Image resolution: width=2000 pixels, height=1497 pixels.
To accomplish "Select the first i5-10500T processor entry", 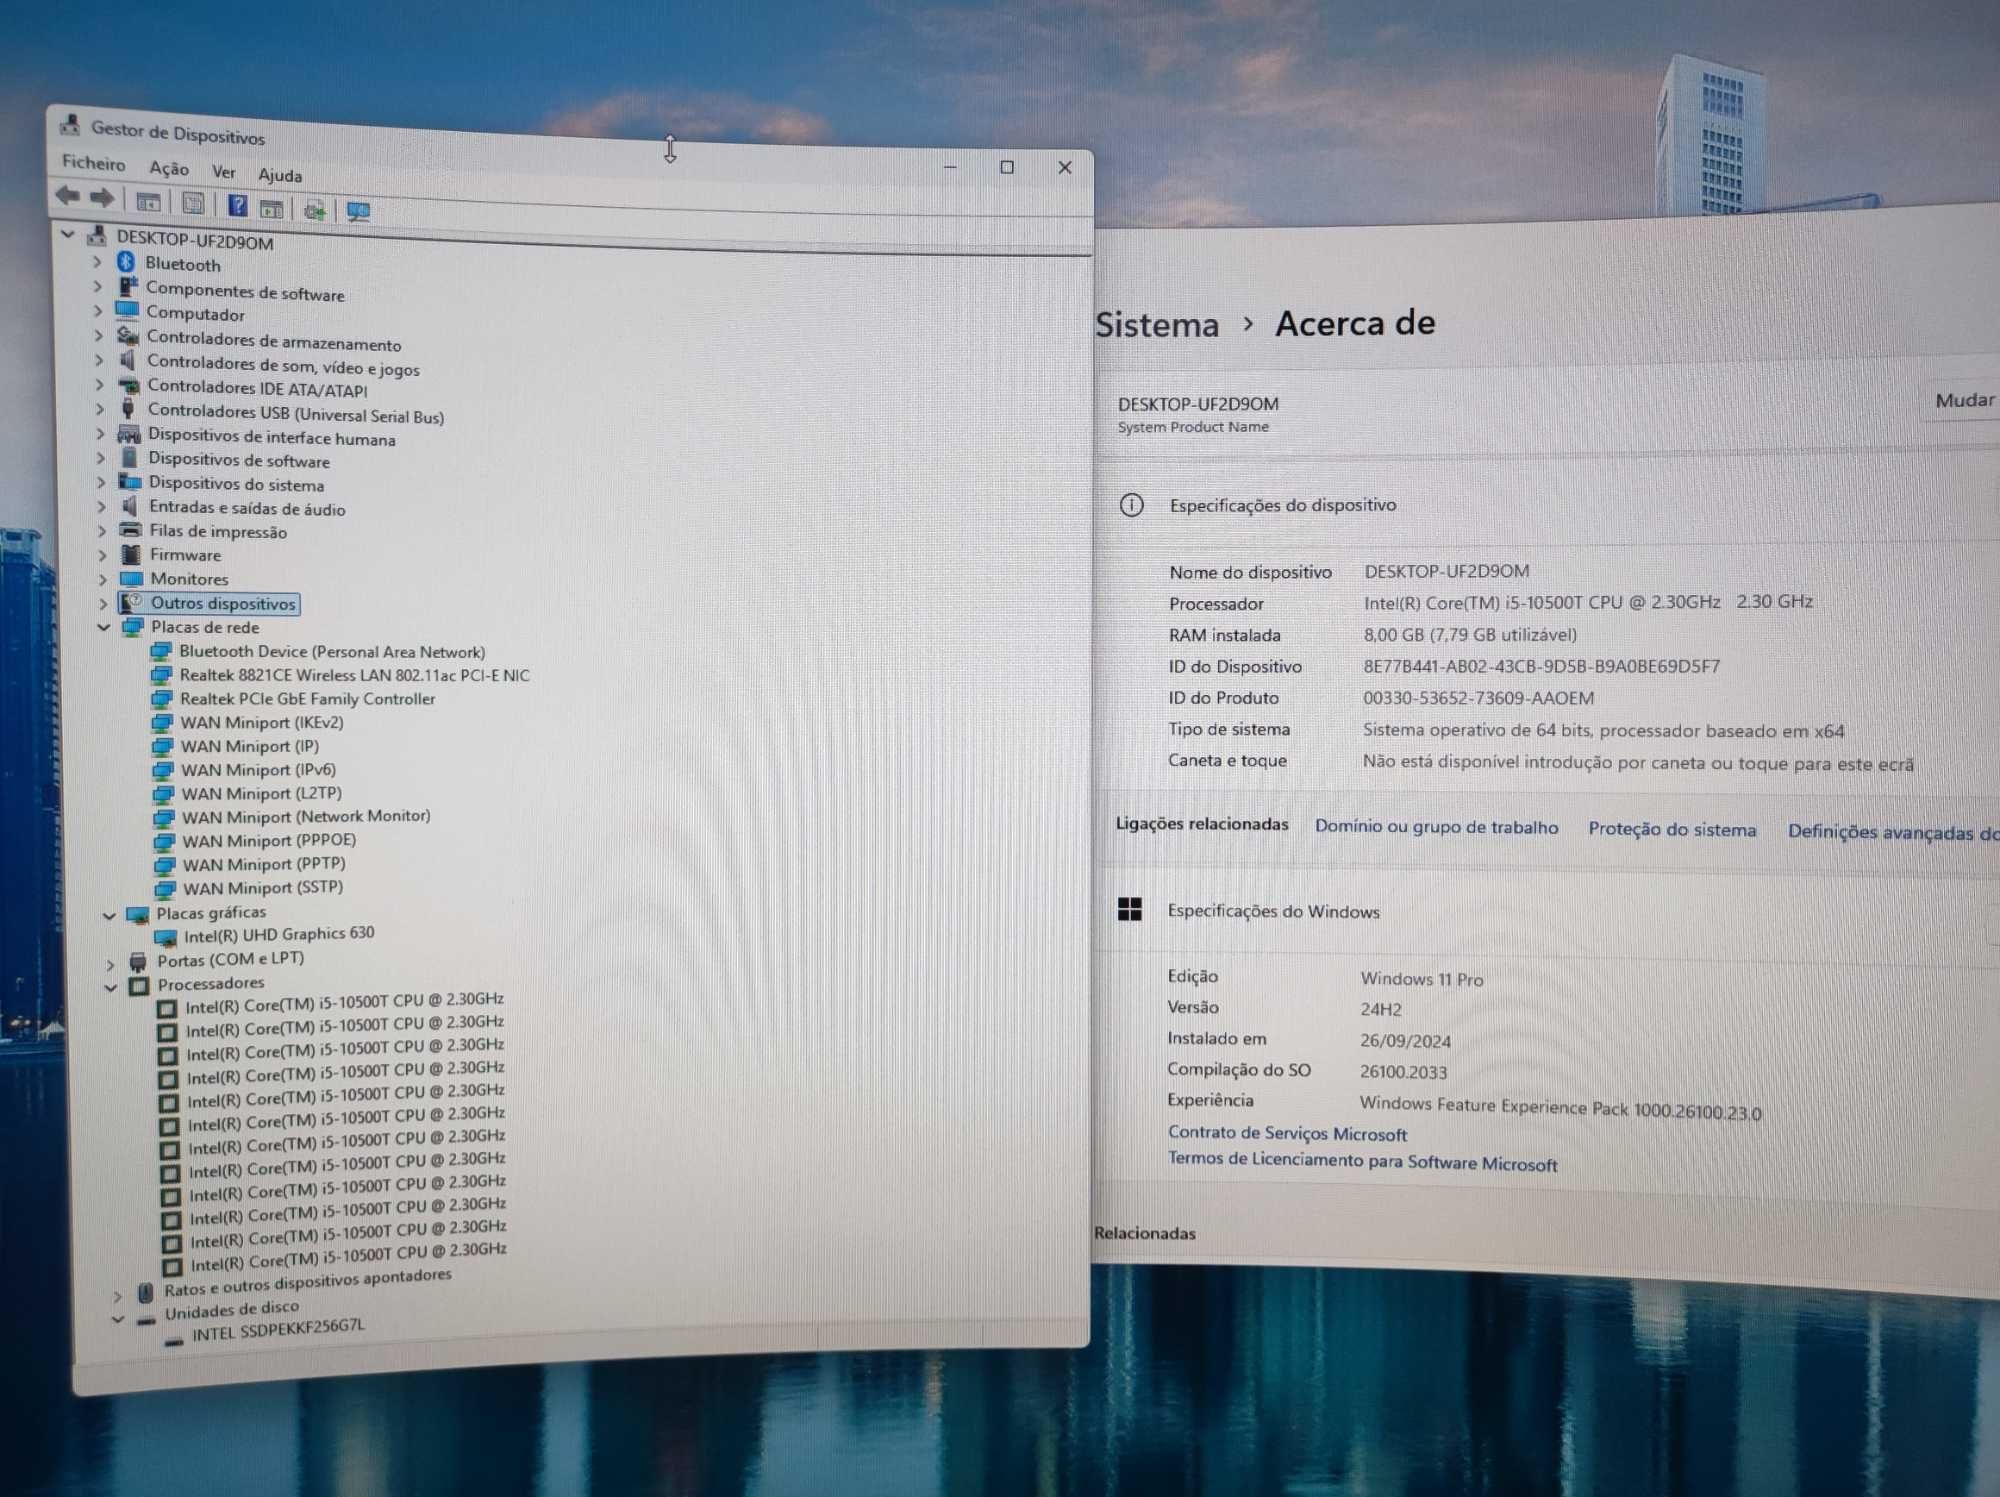I will click(344, 1003).
